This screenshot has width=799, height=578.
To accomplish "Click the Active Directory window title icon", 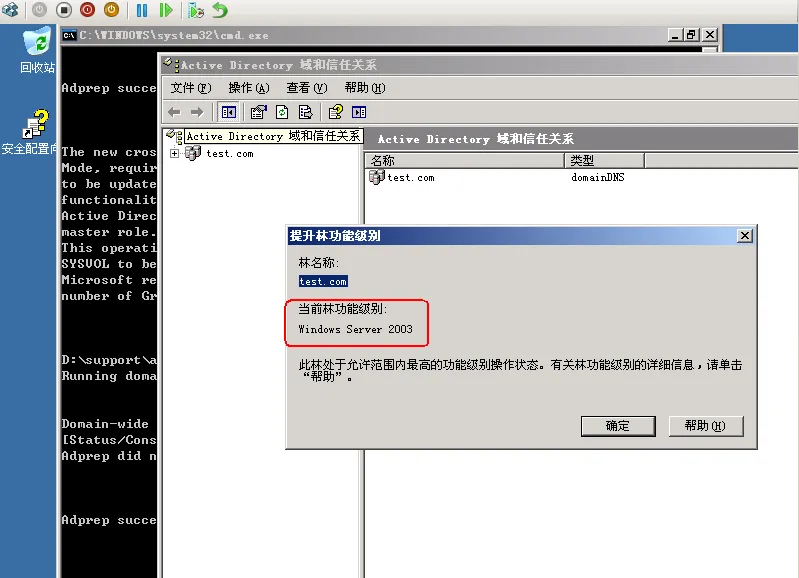I will click(171, 65).
